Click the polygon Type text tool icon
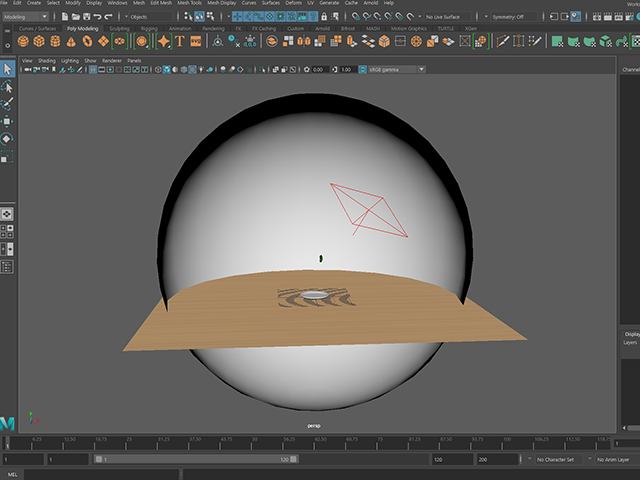640x480 pixels. [x=180, y=41]
